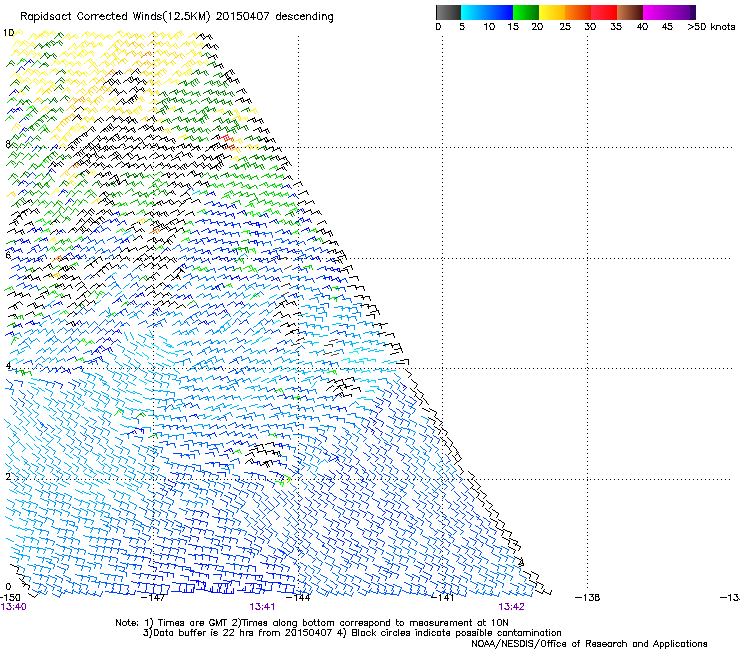This screenshot has width=740, height=650.
Task: Click the 'Data buffer is 22 hrs' footnote line
Action: [x=352, y=633]
